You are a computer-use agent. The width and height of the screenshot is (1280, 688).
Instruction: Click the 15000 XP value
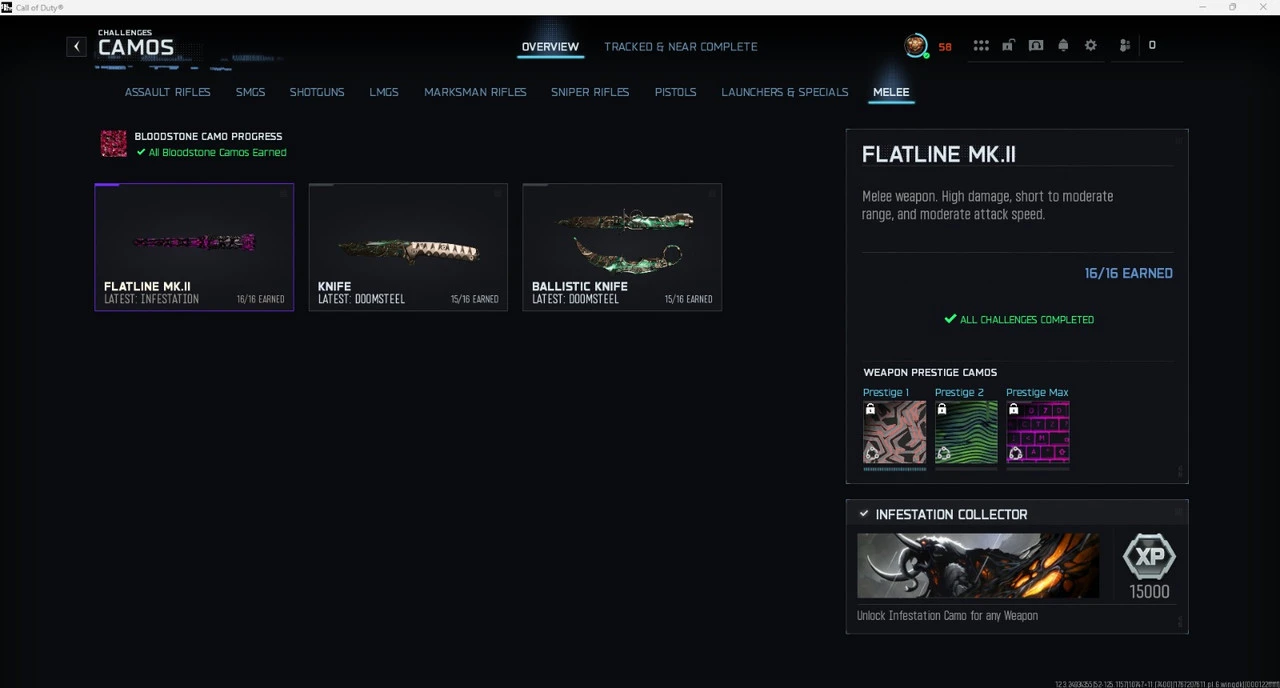1149,592
